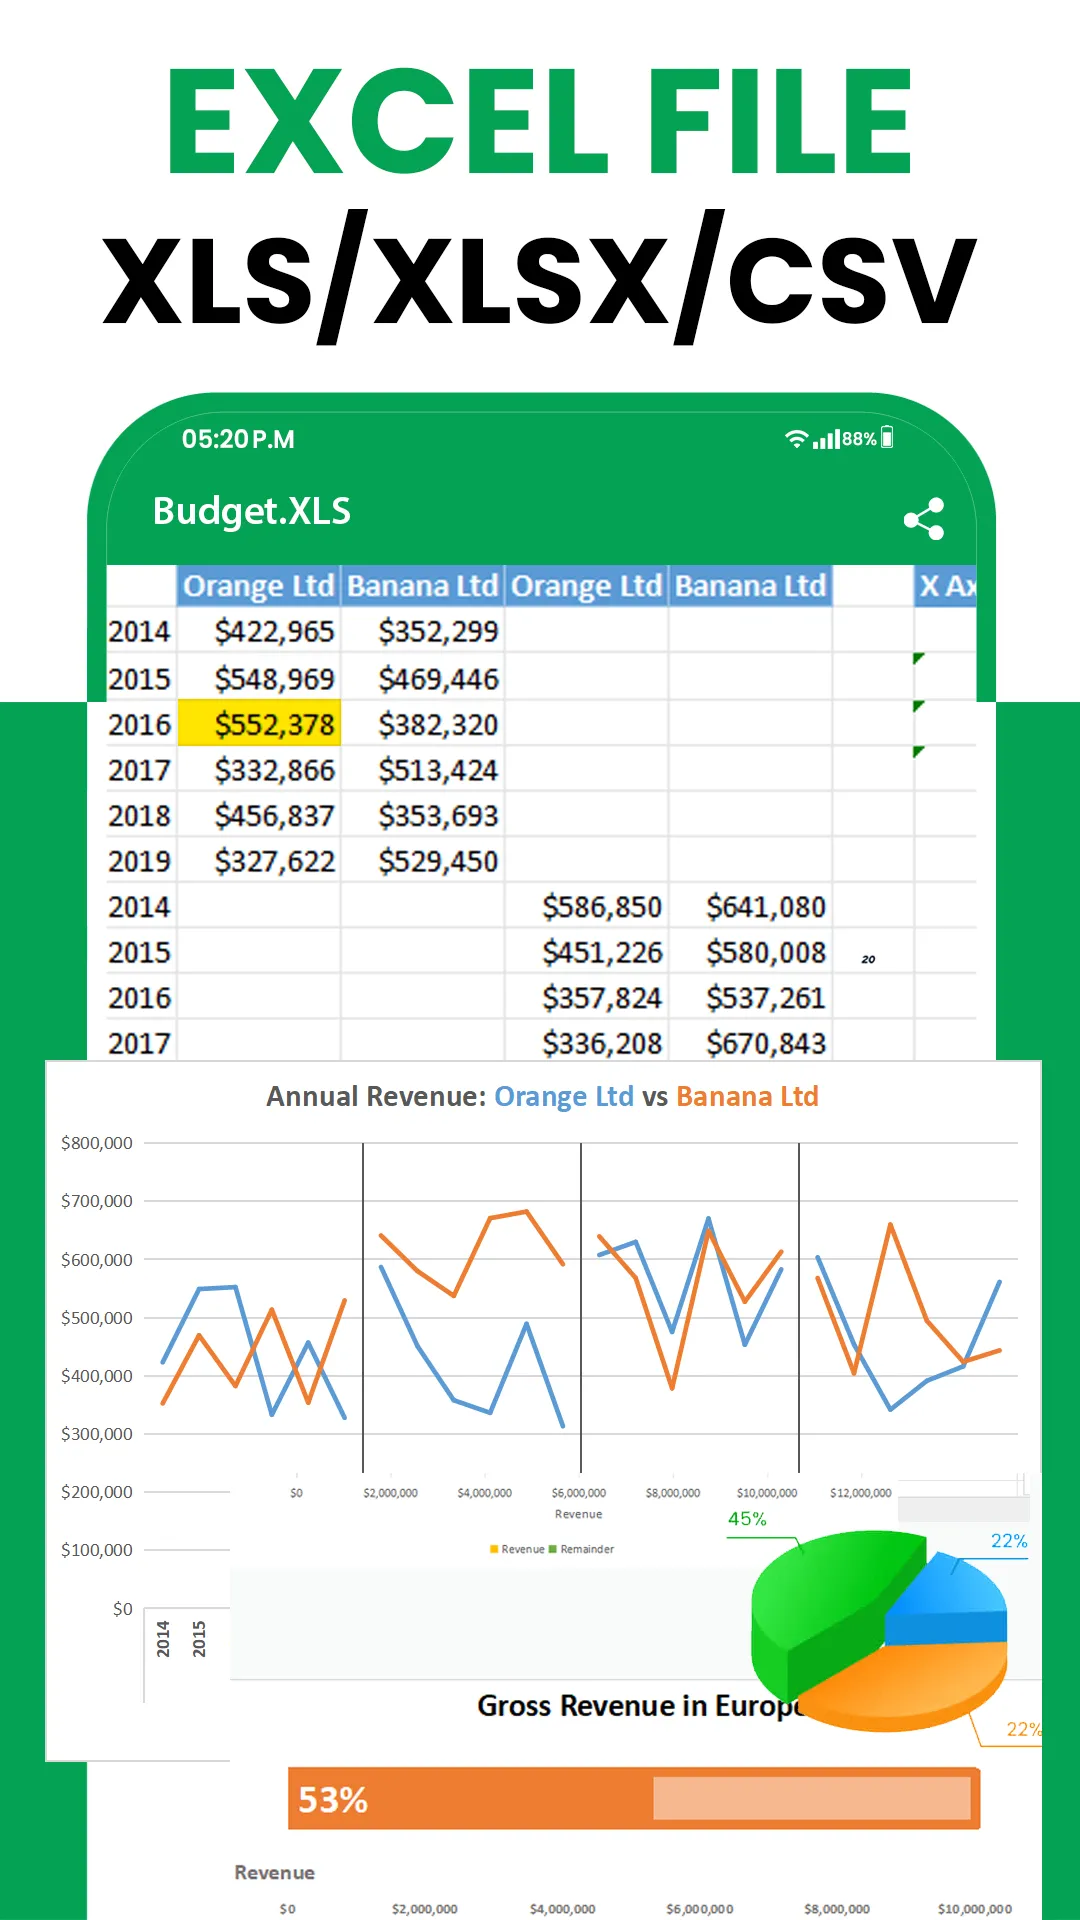Click the cell containing $670,843
This screenshot has height=1920, width=1080.
click(765, 1043)
